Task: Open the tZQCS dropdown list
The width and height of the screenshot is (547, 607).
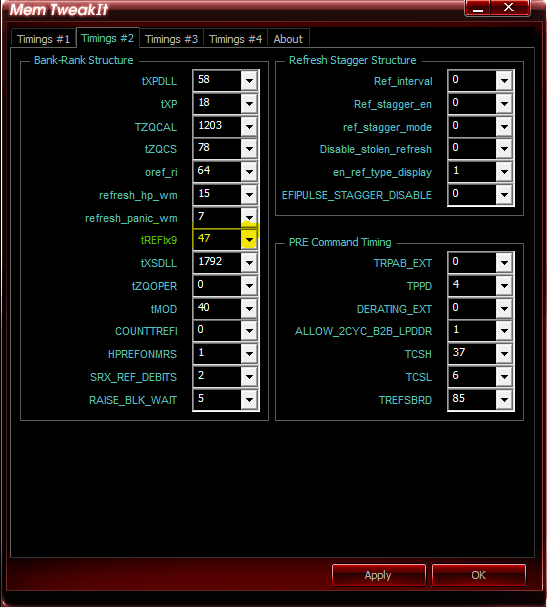Action: [249, 149]
